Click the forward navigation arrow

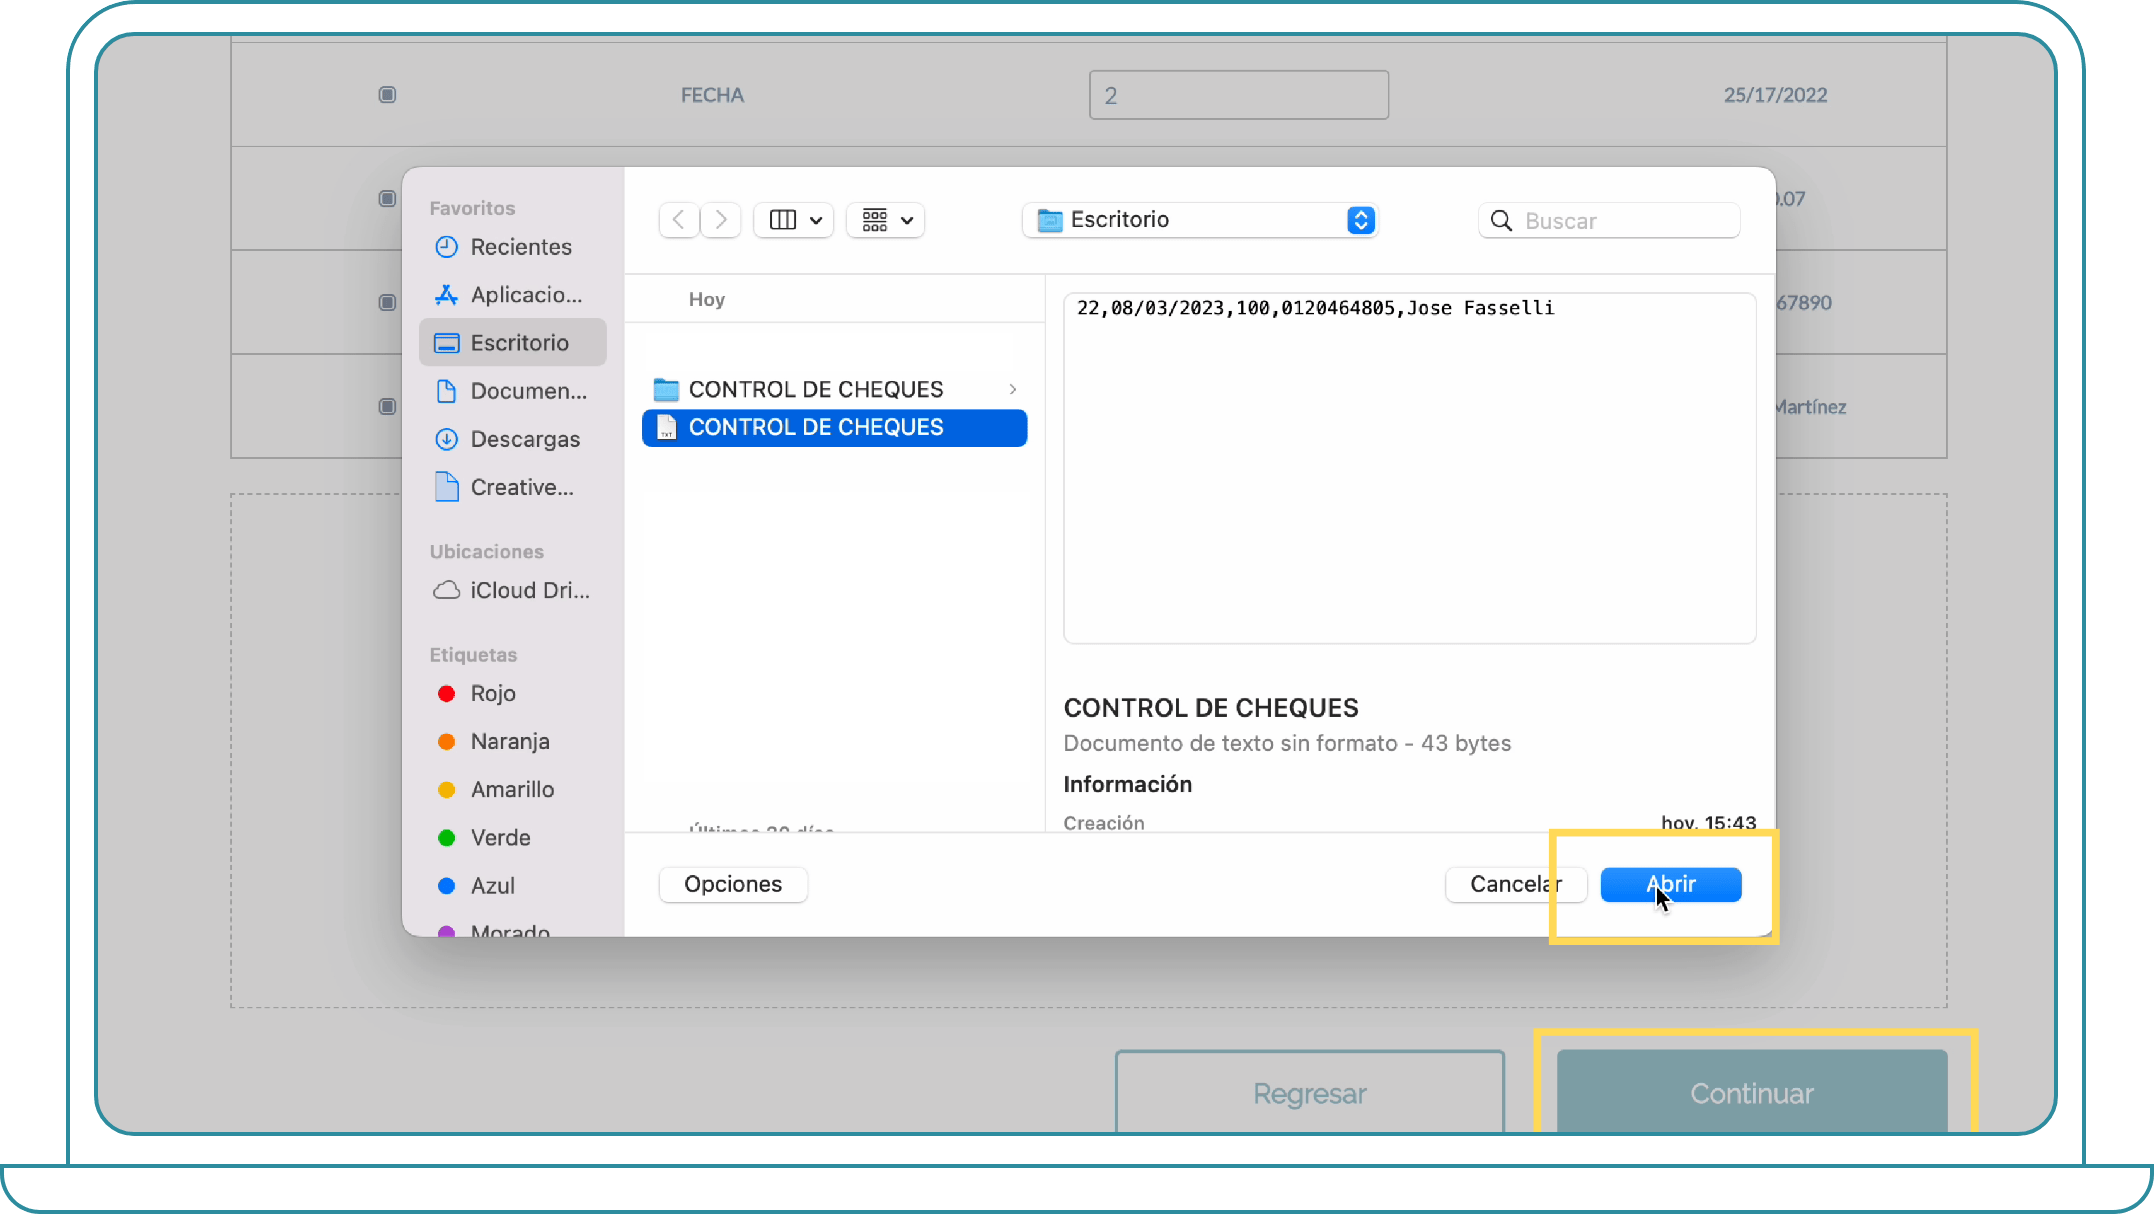720,219
